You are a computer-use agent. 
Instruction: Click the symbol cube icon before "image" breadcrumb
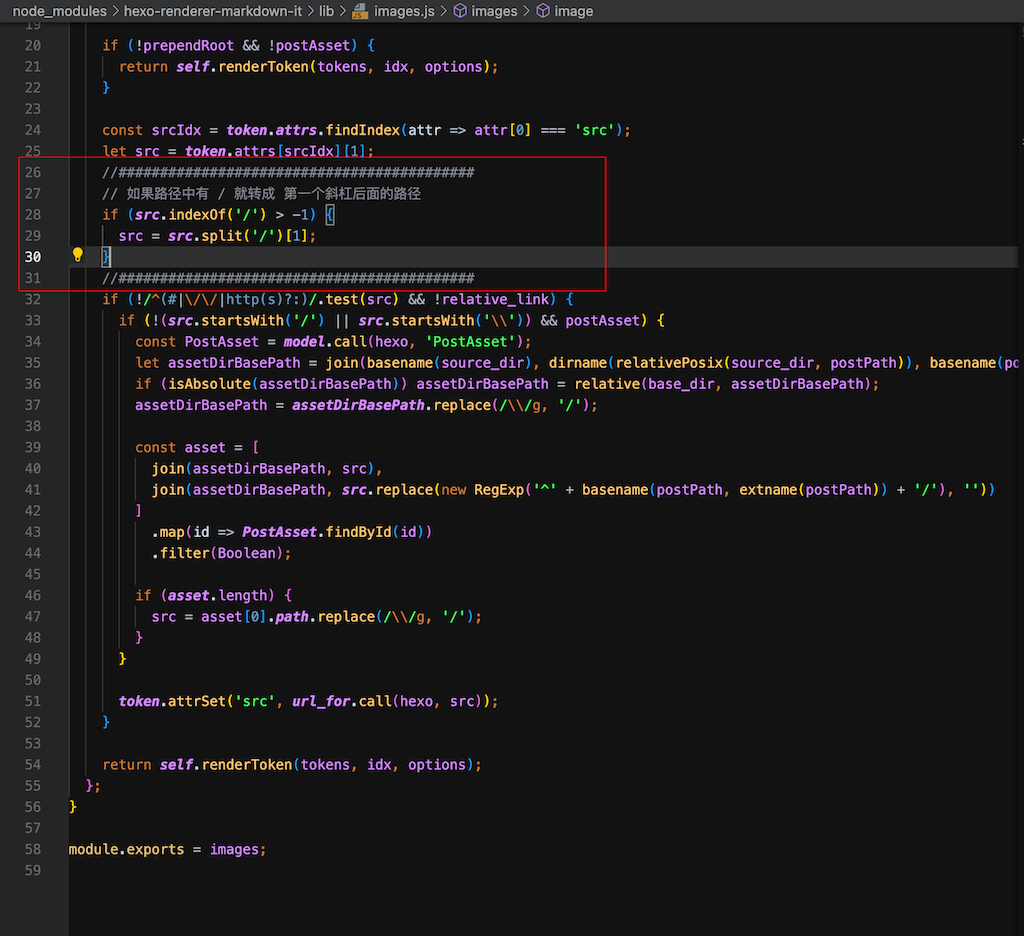pos(541,12)
